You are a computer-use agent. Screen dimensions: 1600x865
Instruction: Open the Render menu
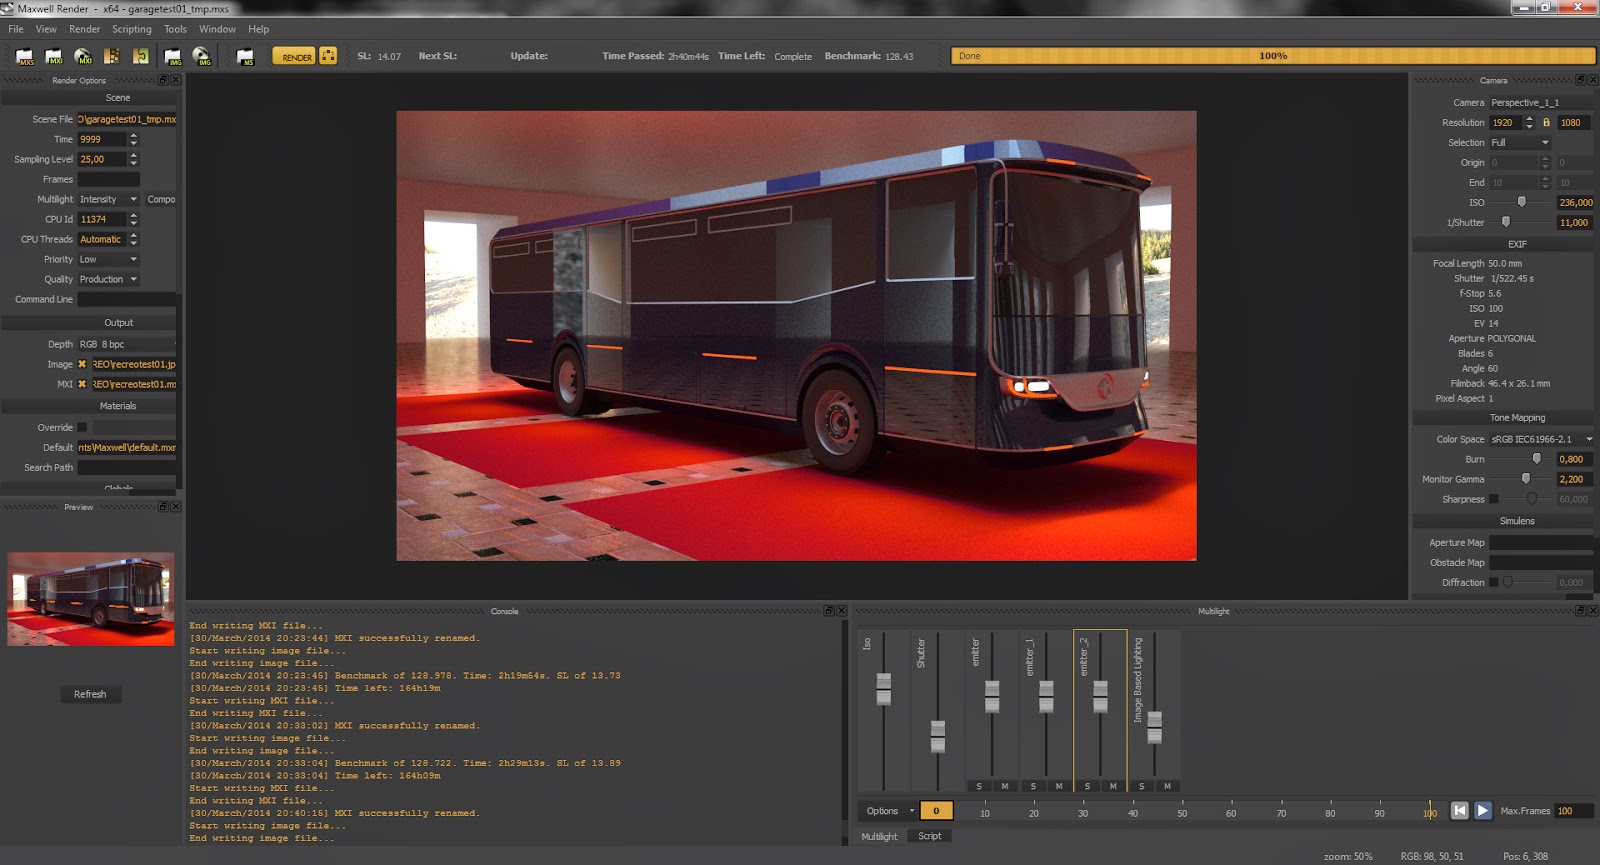(x=84, y=29)
